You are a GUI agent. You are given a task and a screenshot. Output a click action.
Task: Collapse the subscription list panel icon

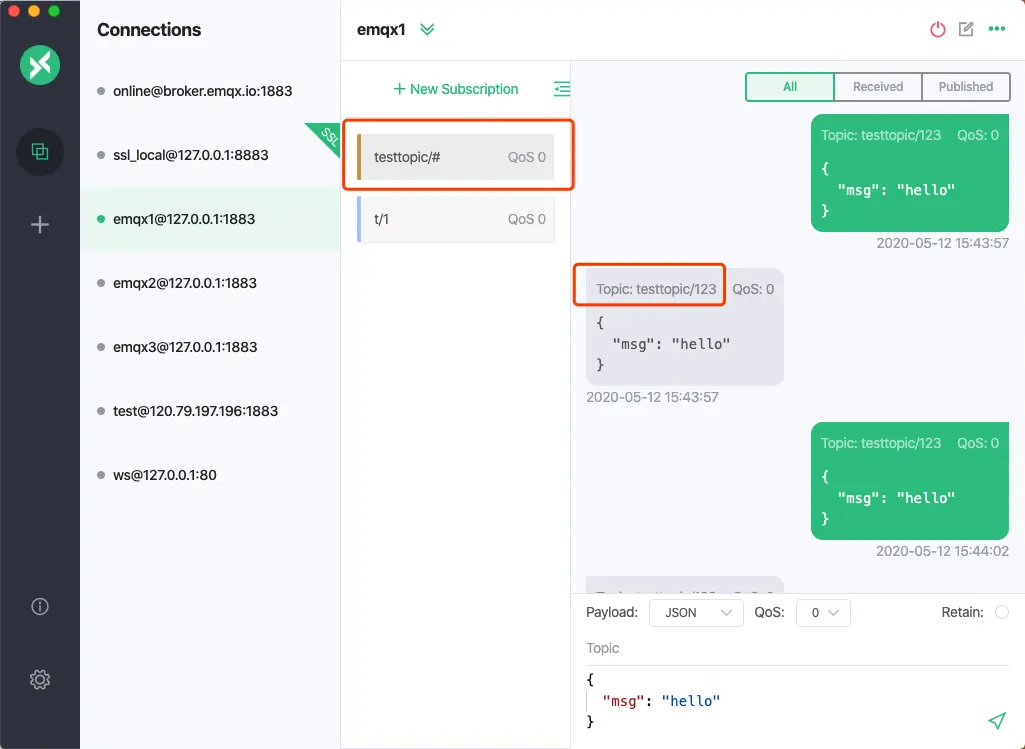[562, 89]
